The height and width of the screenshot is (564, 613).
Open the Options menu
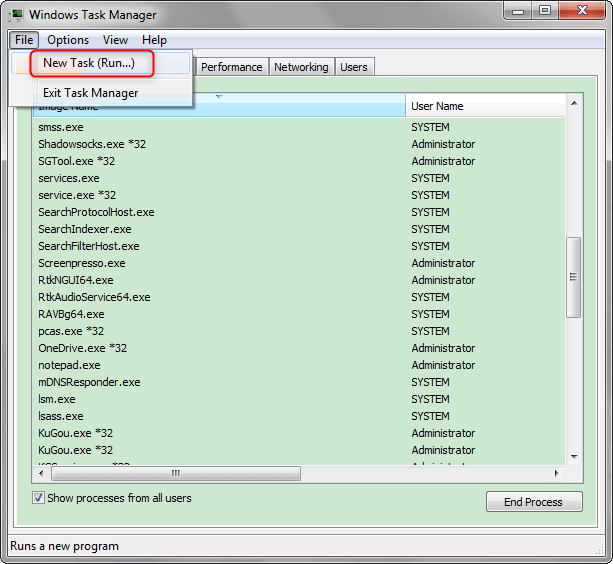click(x=68, y=40)
